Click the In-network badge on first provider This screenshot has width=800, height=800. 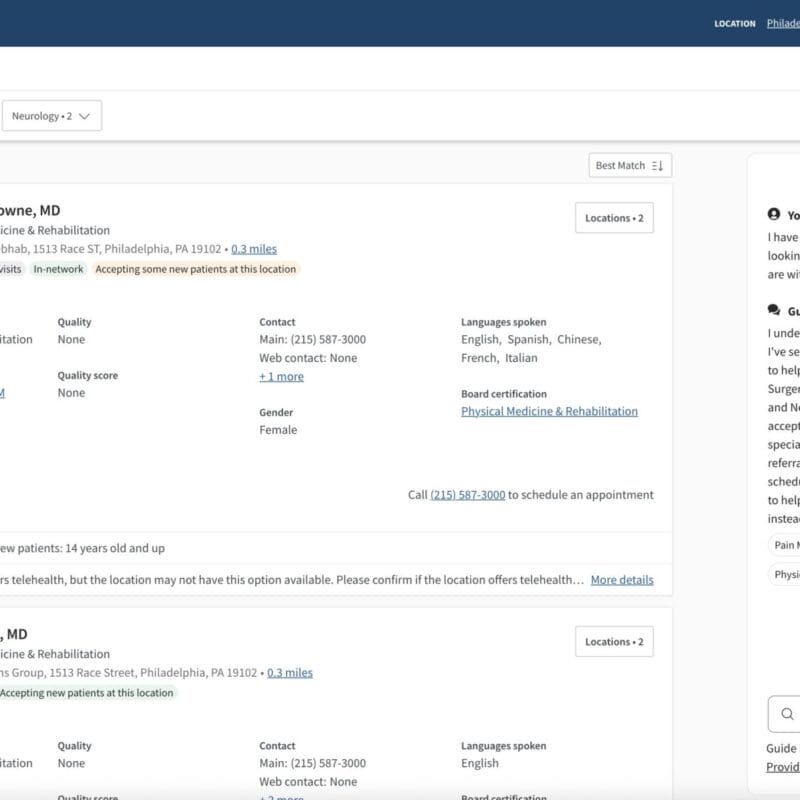(x=57, y=269)
